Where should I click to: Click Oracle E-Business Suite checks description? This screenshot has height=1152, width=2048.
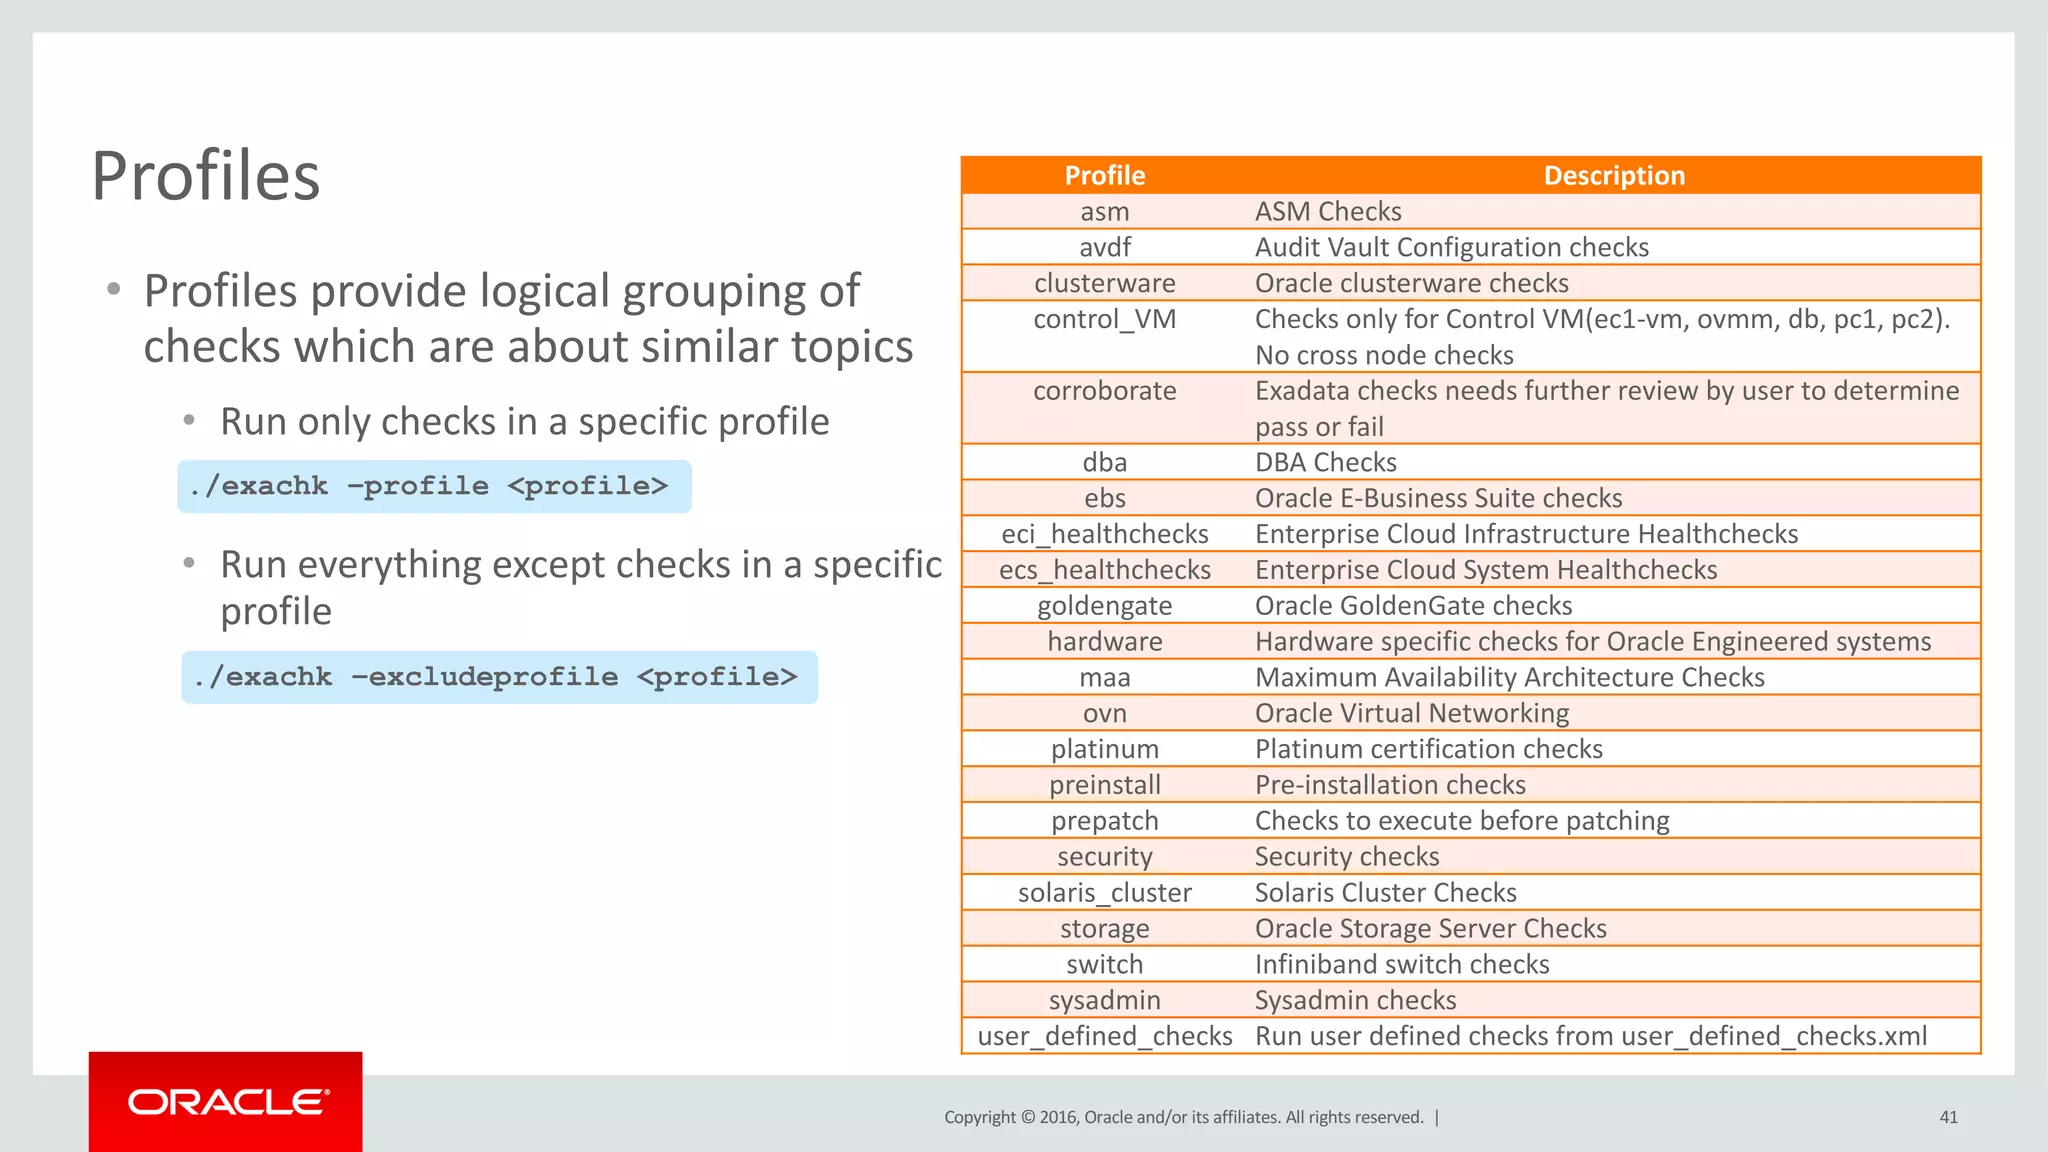point(1439,498)
